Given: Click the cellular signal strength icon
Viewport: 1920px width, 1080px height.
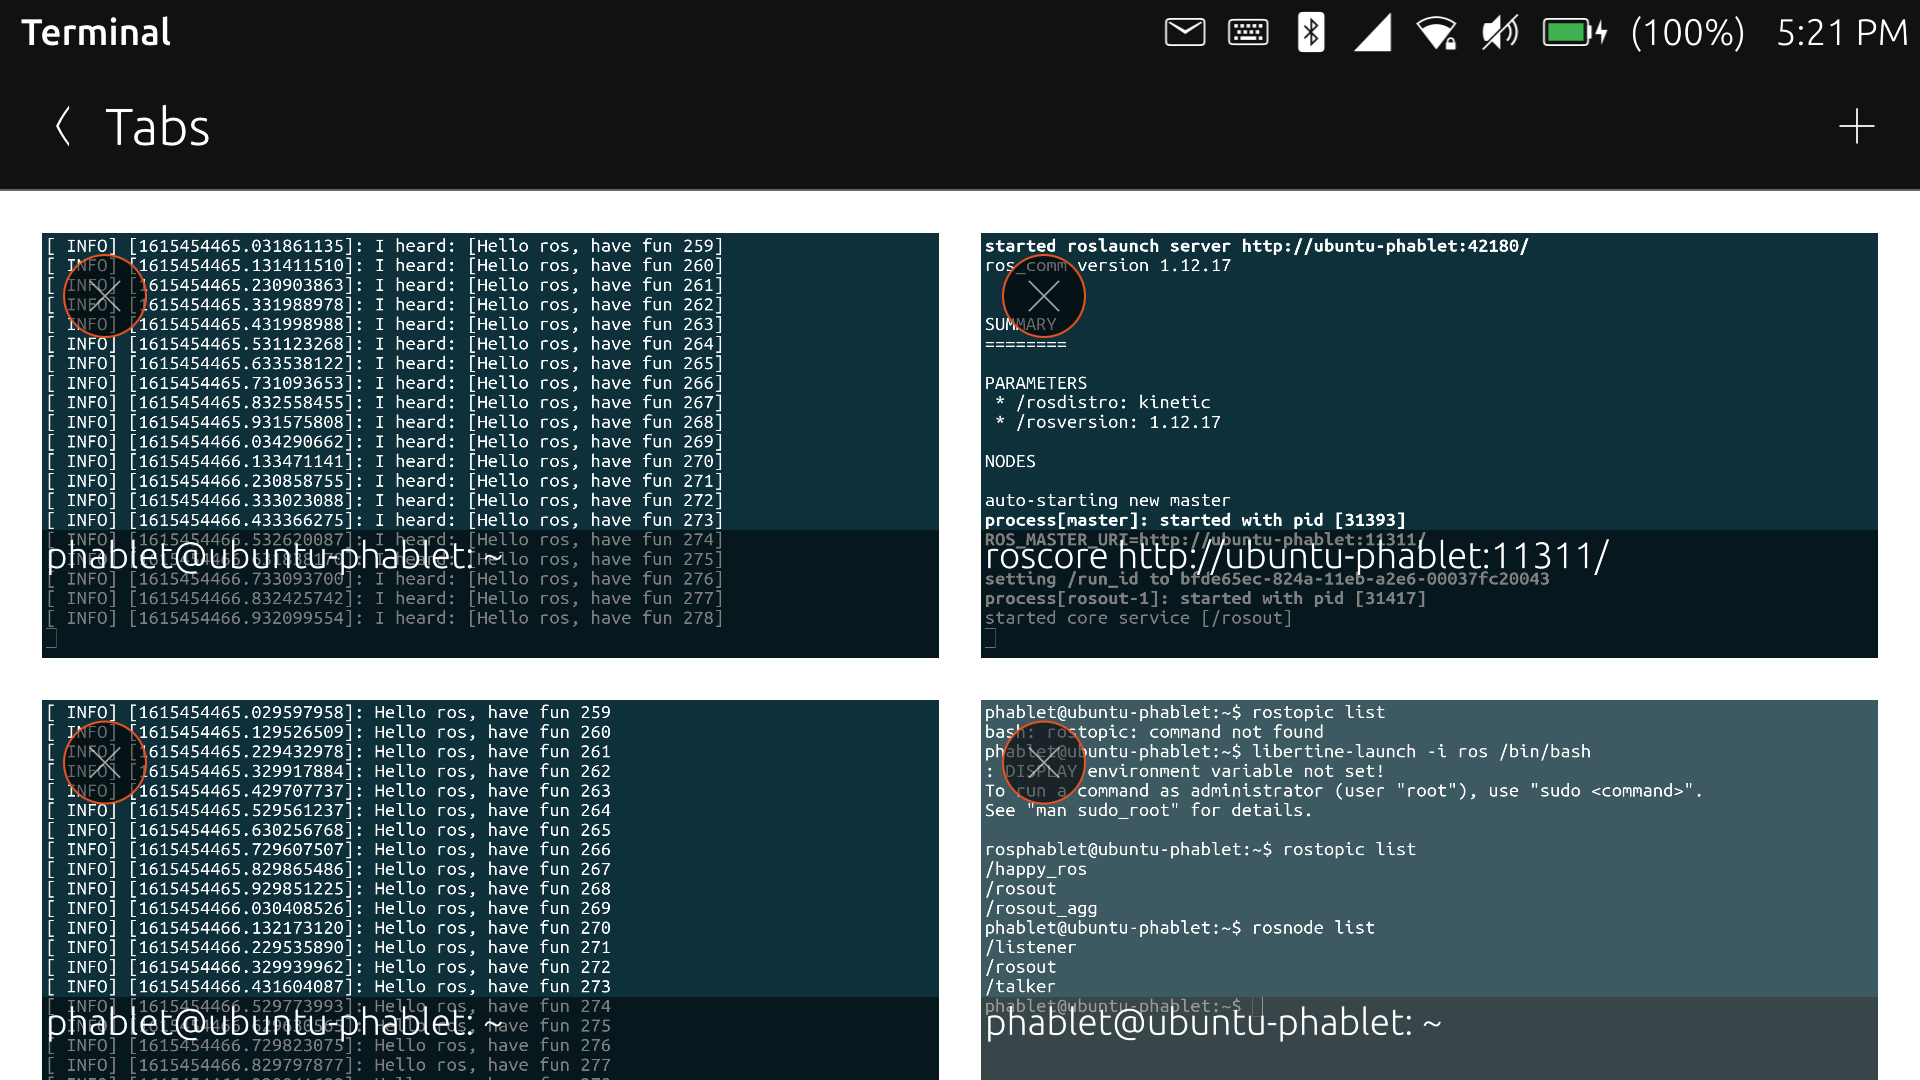Looking at the screenshot, I should pyautogui.click(x=1373, y=32).
